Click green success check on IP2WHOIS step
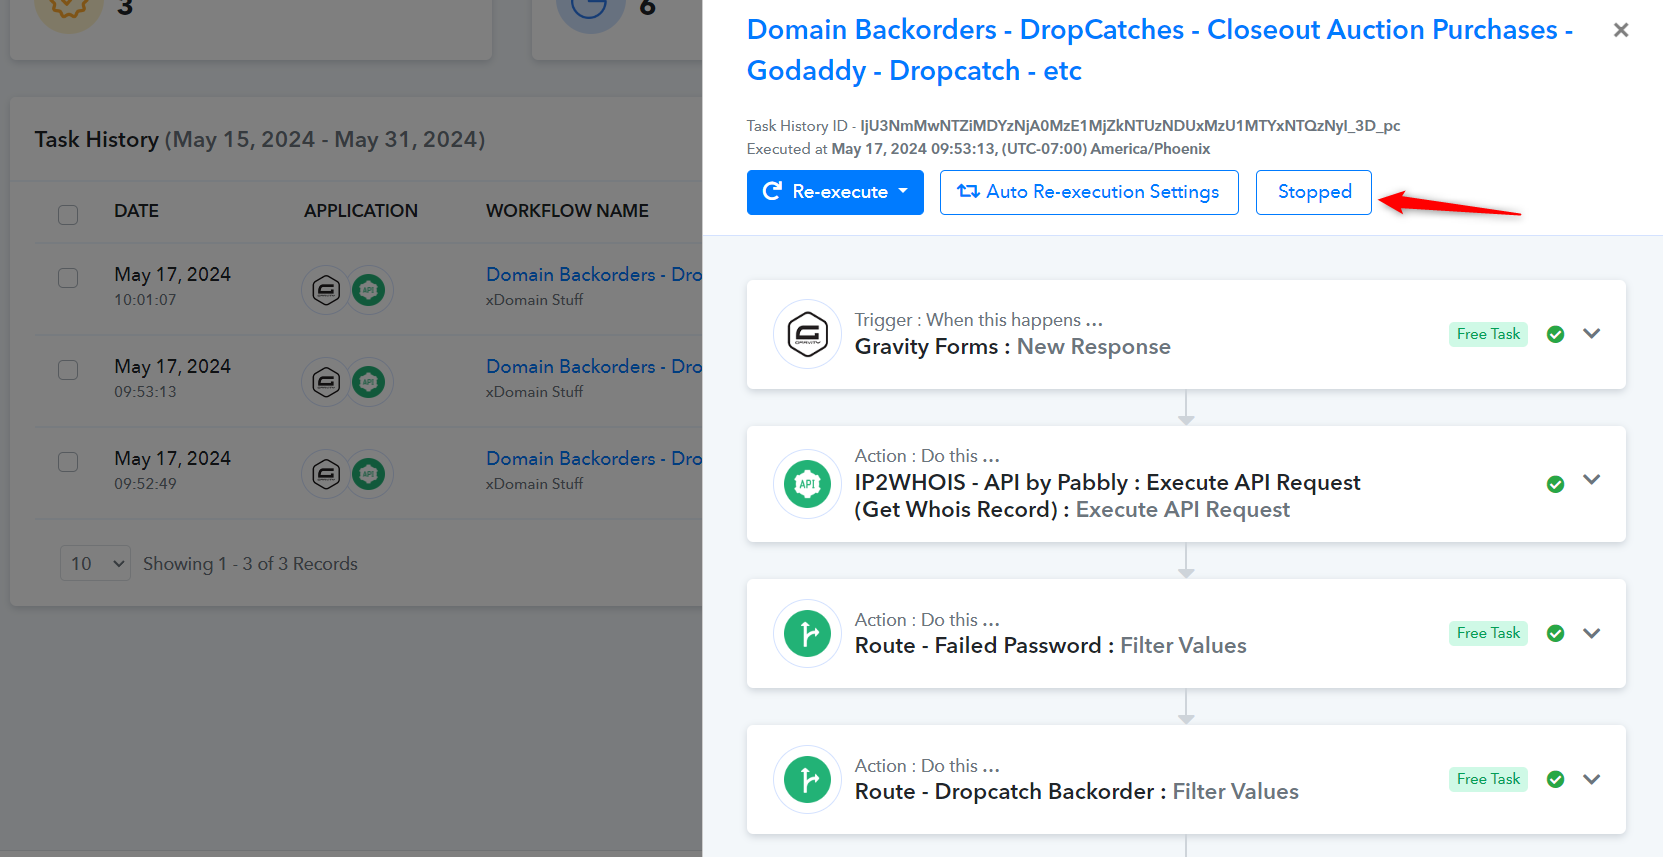Screen dimensions: 1663x857 click(1555, 484)
